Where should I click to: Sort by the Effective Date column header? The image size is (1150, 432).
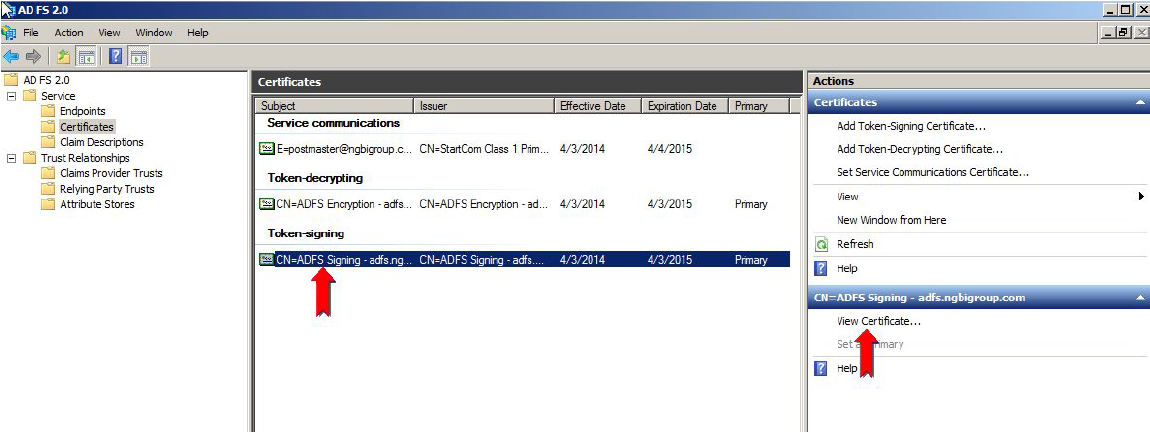click(x=598, y=106)
